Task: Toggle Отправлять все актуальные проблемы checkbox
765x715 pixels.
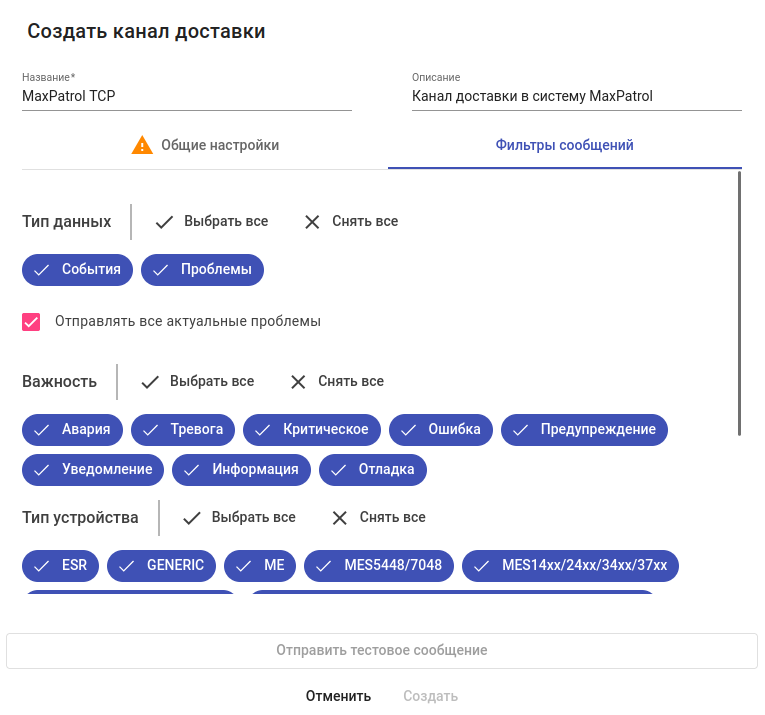Action: [x=31, y=322]
